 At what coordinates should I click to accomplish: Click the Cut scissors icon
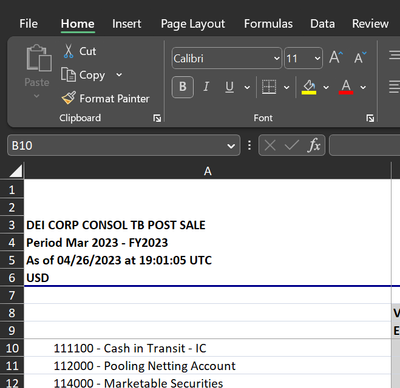click(68, 51)
